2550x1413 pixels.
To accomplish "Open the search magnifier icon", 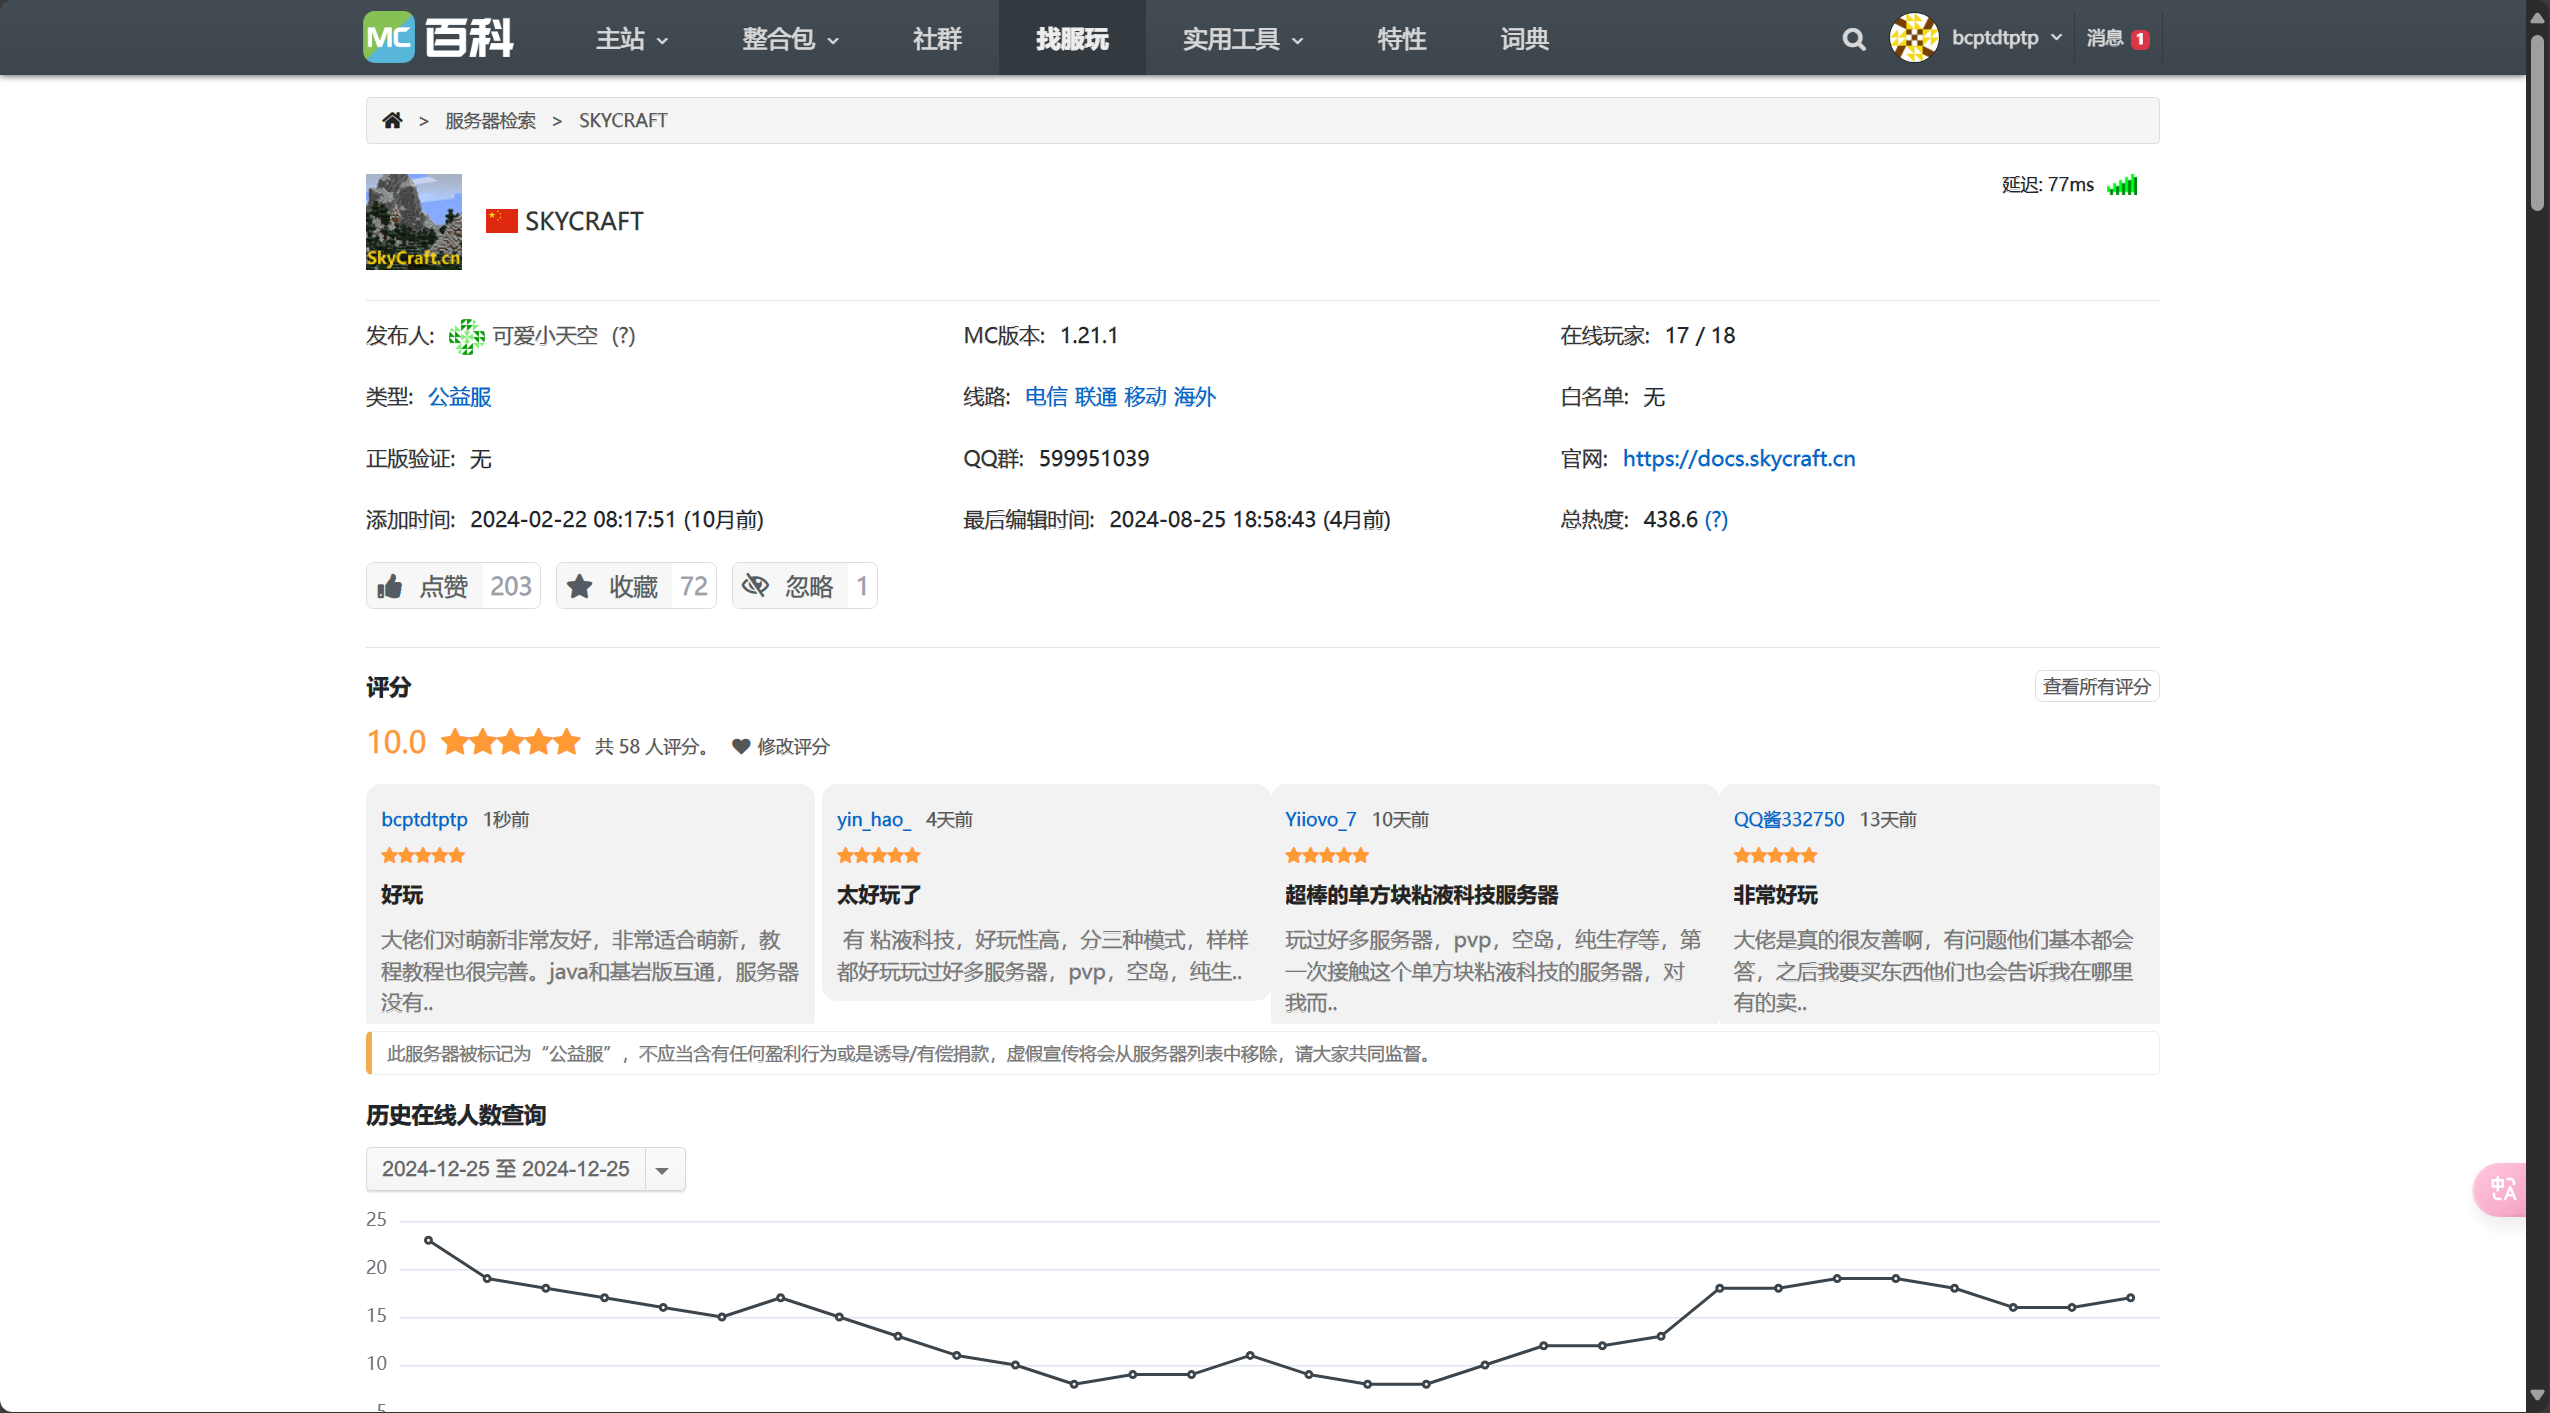I will point(1853,39).
